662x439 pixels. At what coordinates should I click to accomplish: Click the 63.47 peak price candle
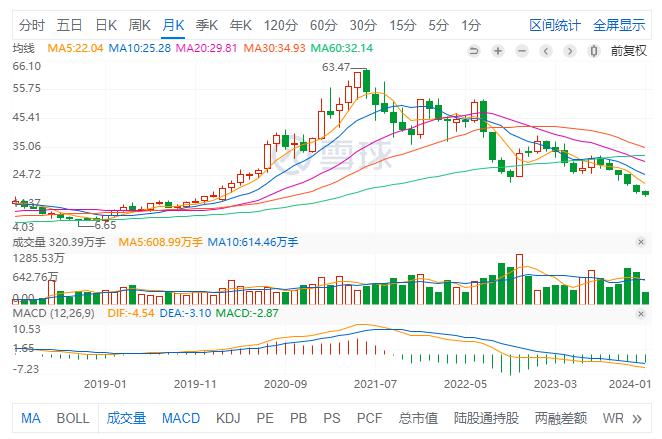(x=367, y=81)
